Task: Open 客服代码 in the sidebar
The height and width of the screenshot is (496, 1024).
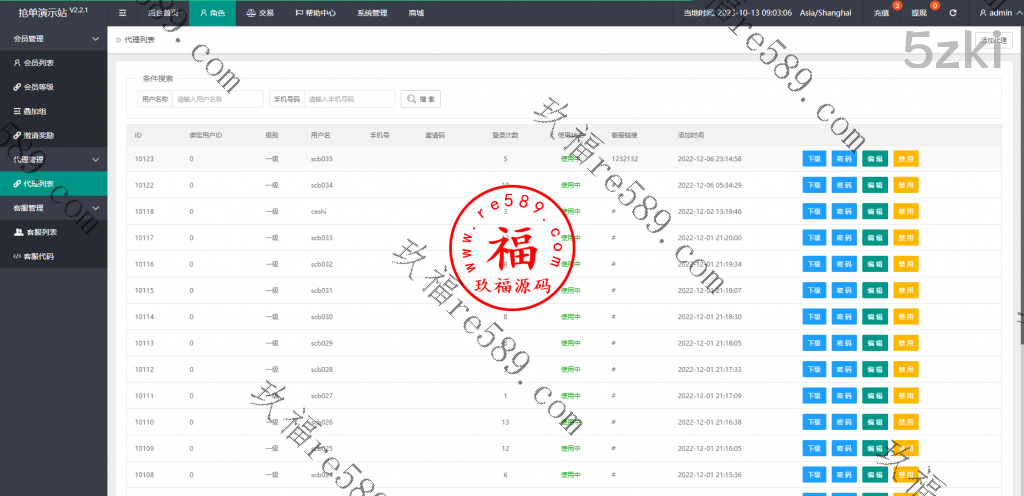Action: coord(40,256)
